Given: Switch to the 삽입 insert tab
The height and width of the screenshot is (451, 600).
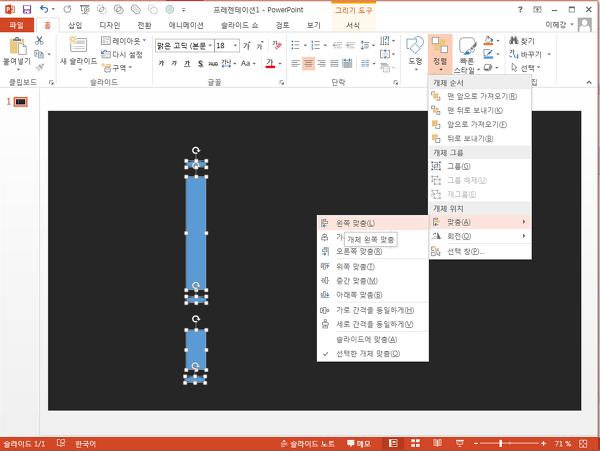Looking at the screenshot, I should pyautogui.click(x=75, y=25).
